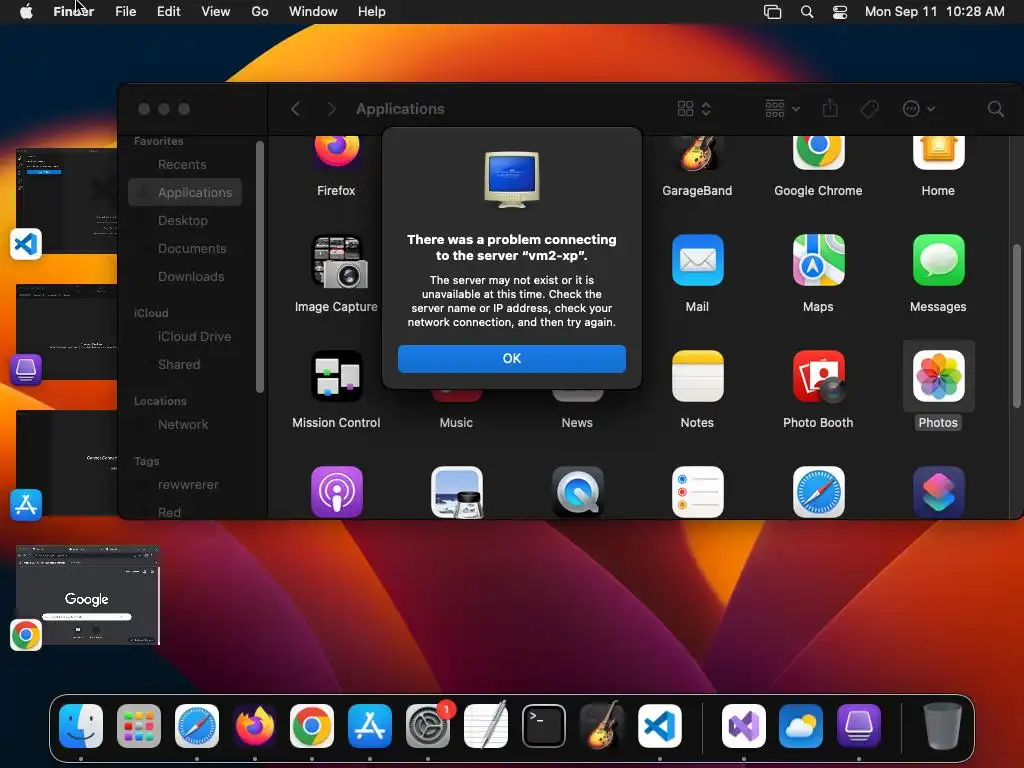Screen dimensions: 1024x768
Task: Switch to the Visual Studio Code stage thumbnail
Action: tap(67, 201)
